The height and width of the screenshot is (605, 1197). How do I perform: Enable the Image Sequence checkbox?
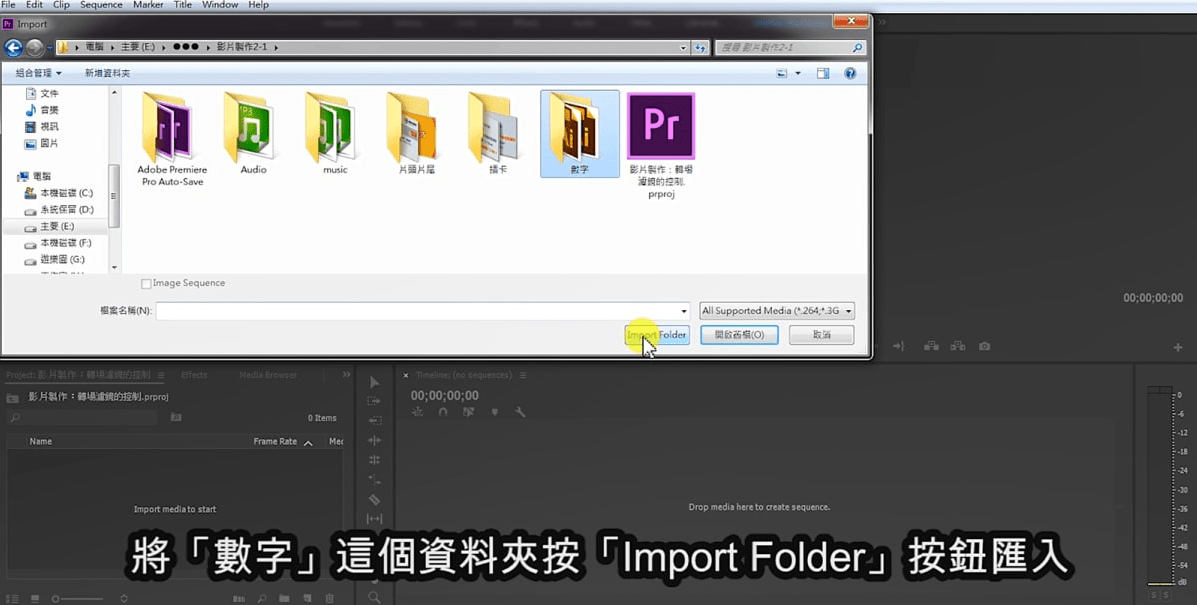[146, 283]
